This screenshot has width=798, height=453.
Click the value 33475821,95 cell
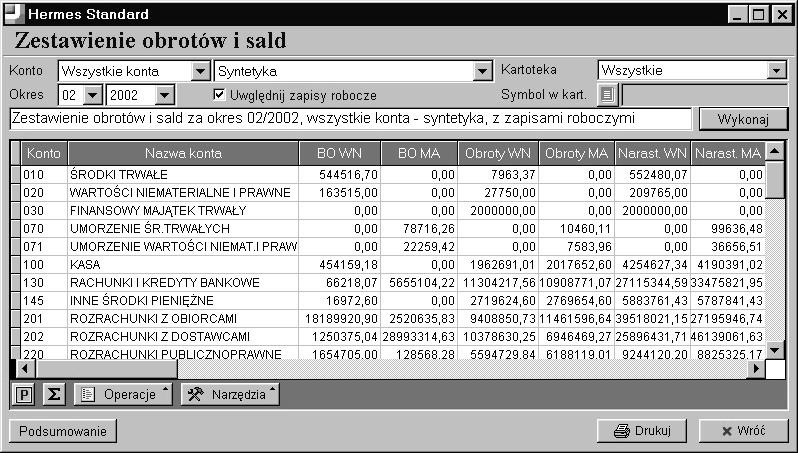pyautogui.click(x=728, y=282)
